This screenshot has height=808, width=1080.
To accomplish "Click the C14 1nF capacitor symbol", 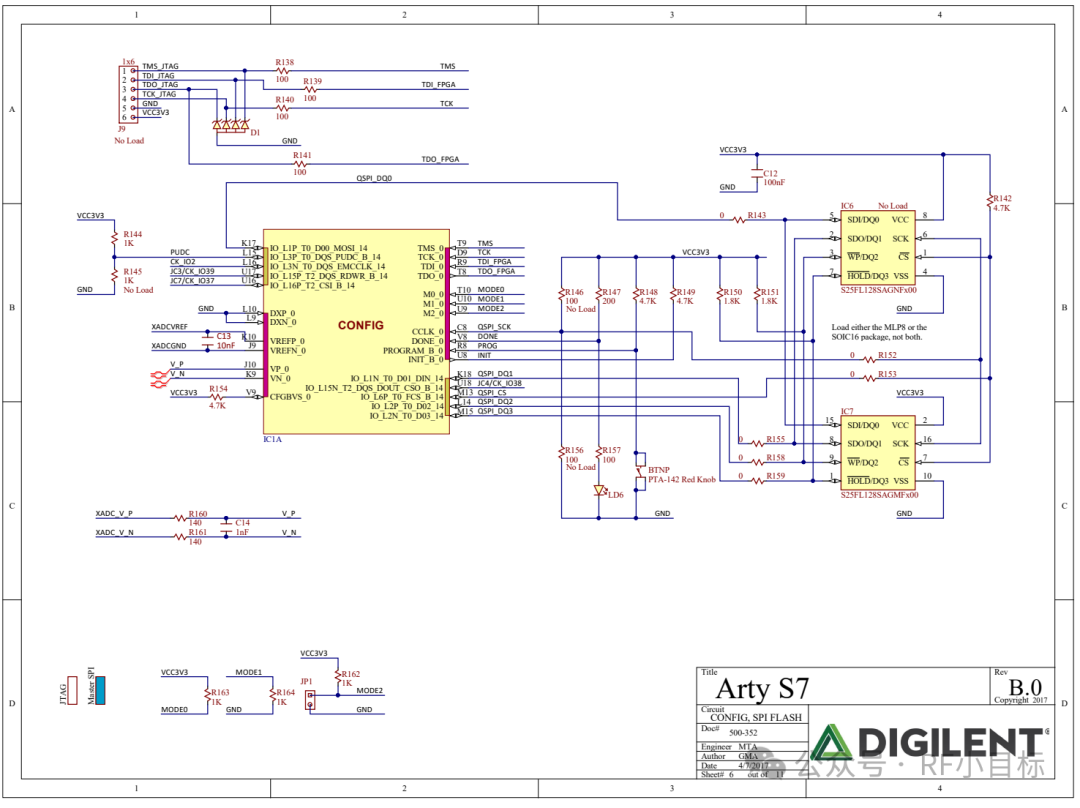I will pyautogui.click(x=226, y=528).
